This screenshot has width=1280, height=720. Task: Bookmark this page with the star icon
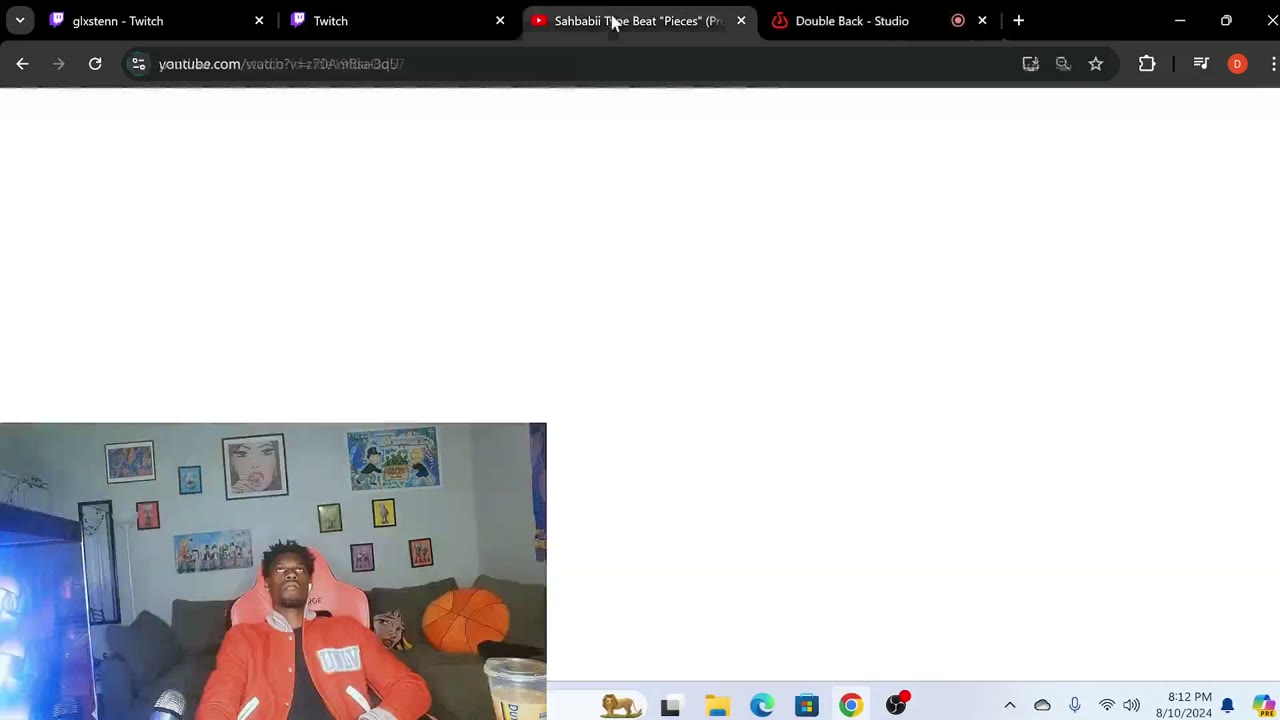pyautogui.click(x=1096, y=64)
